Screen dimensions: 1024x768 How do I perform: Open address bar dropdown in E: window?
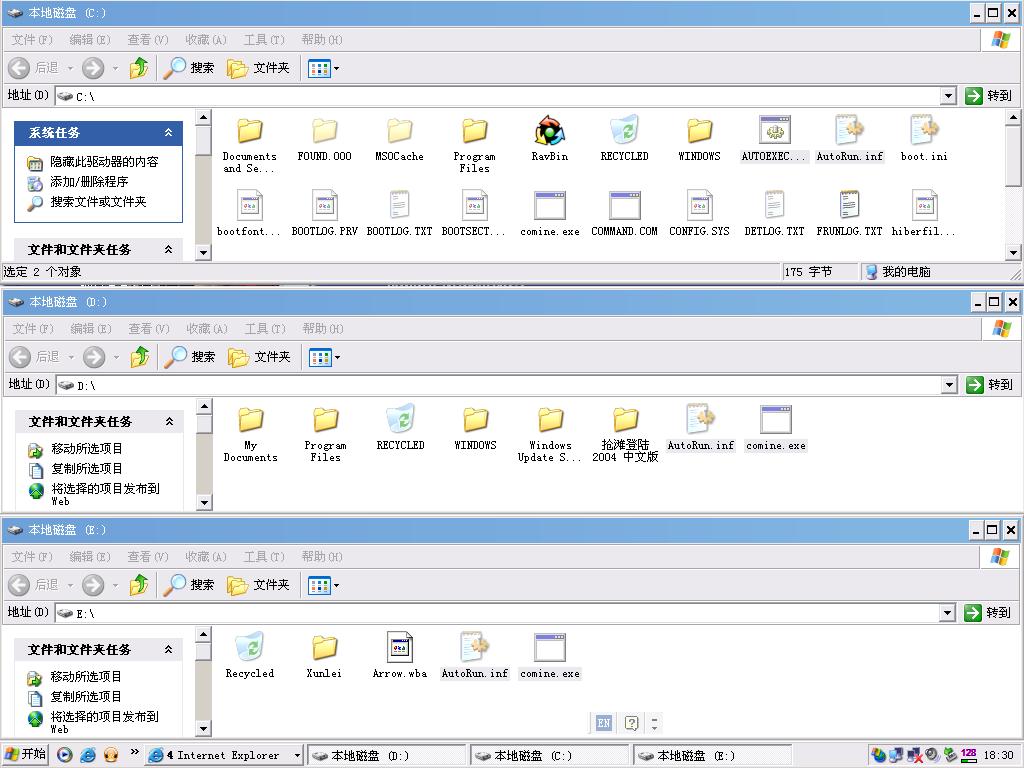pyautogui.click(x=948, y=613)
